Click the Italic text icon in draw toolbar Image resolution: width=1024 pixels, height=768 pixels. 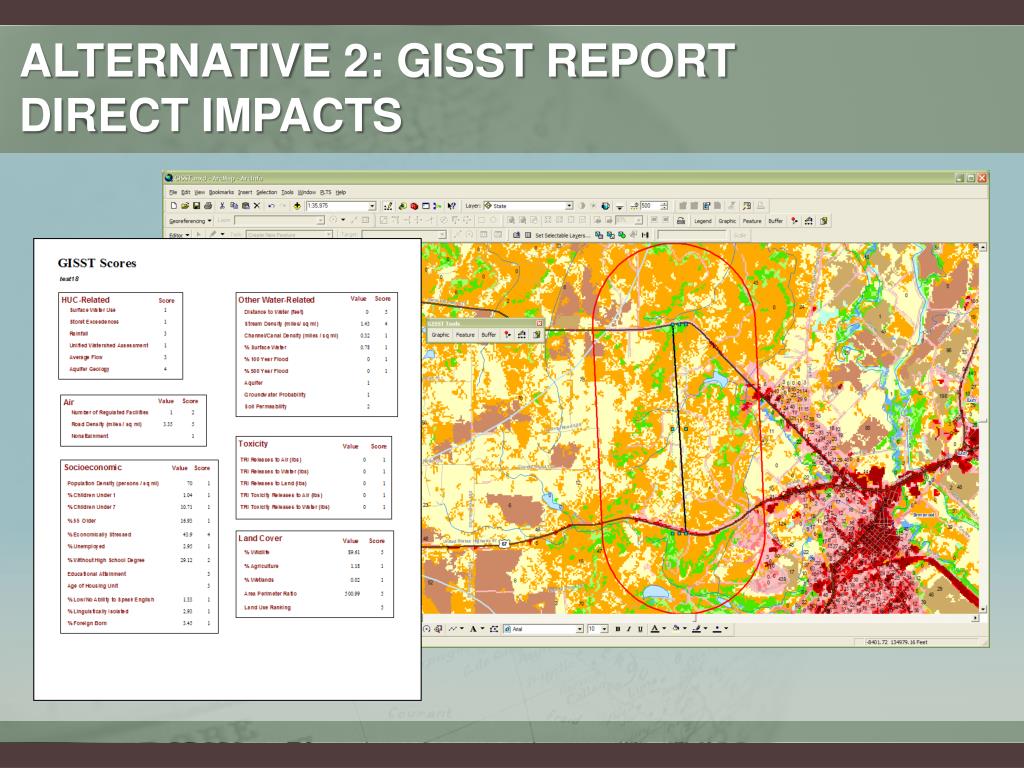click(629, 629)
